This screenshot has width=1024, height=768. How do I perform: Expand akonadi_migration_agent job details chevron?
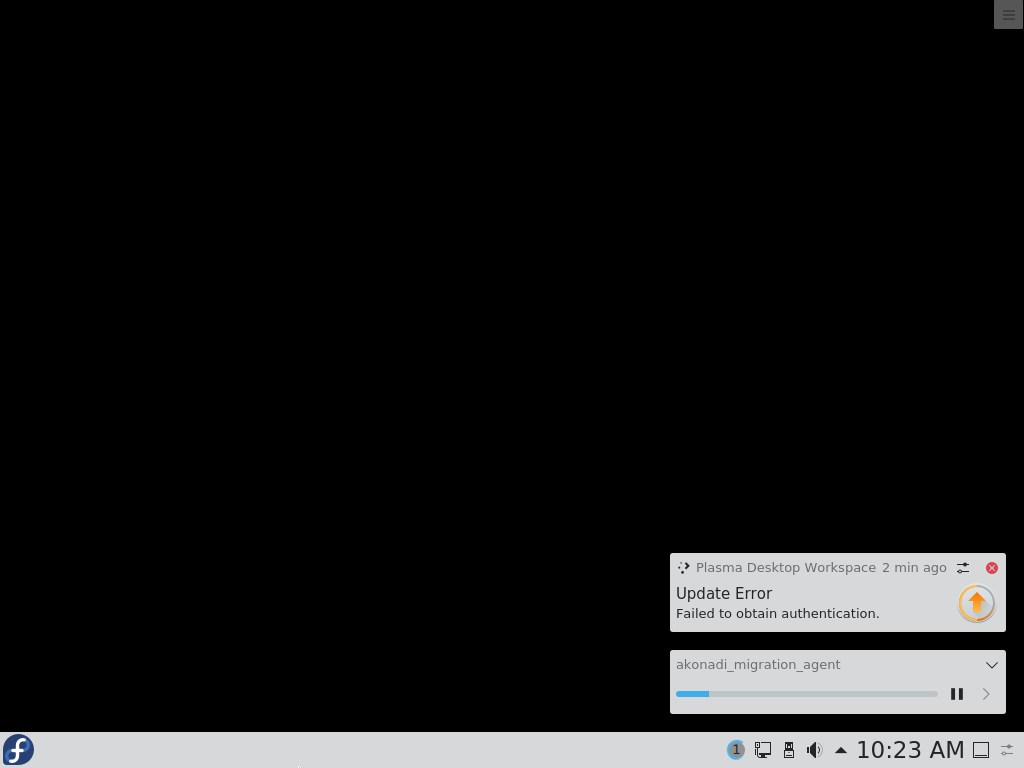tap(992, 665)
